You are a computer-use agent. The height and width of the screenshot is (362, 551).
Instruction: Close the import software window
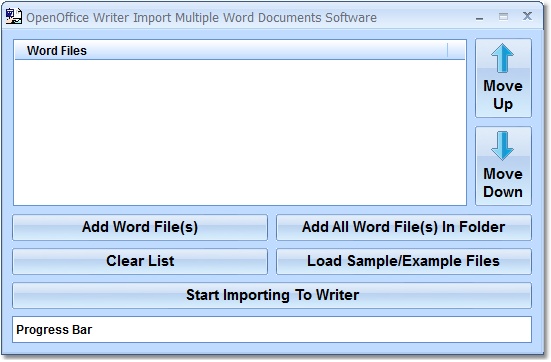click(527, 16)
